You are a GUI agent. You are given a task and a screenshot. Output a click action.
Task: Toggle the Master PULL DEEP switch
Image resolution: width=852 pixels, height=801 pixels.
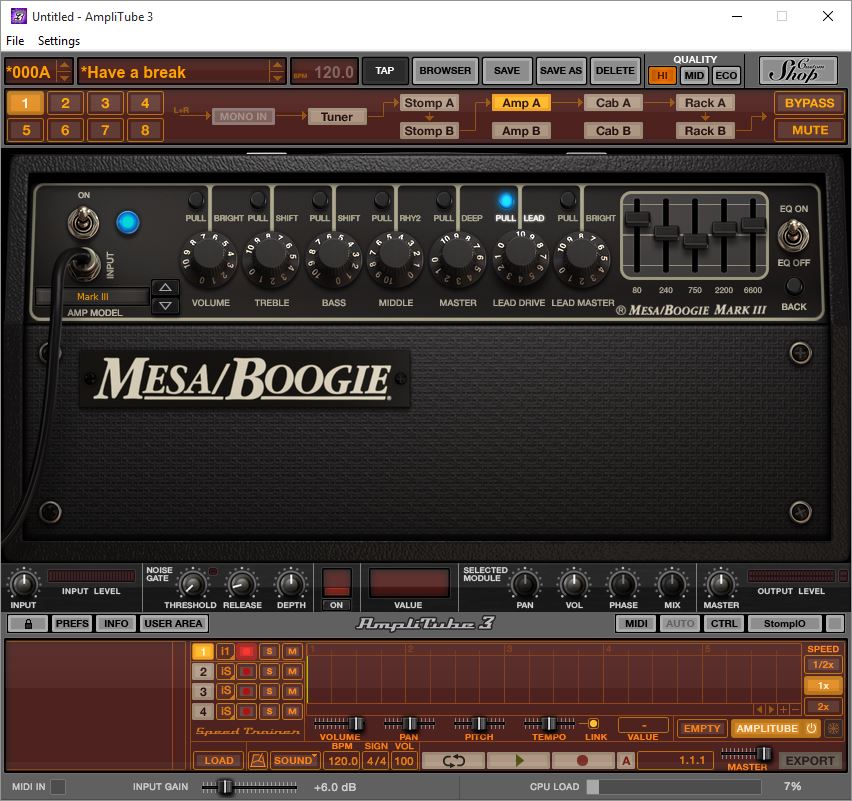coord(444,200)
